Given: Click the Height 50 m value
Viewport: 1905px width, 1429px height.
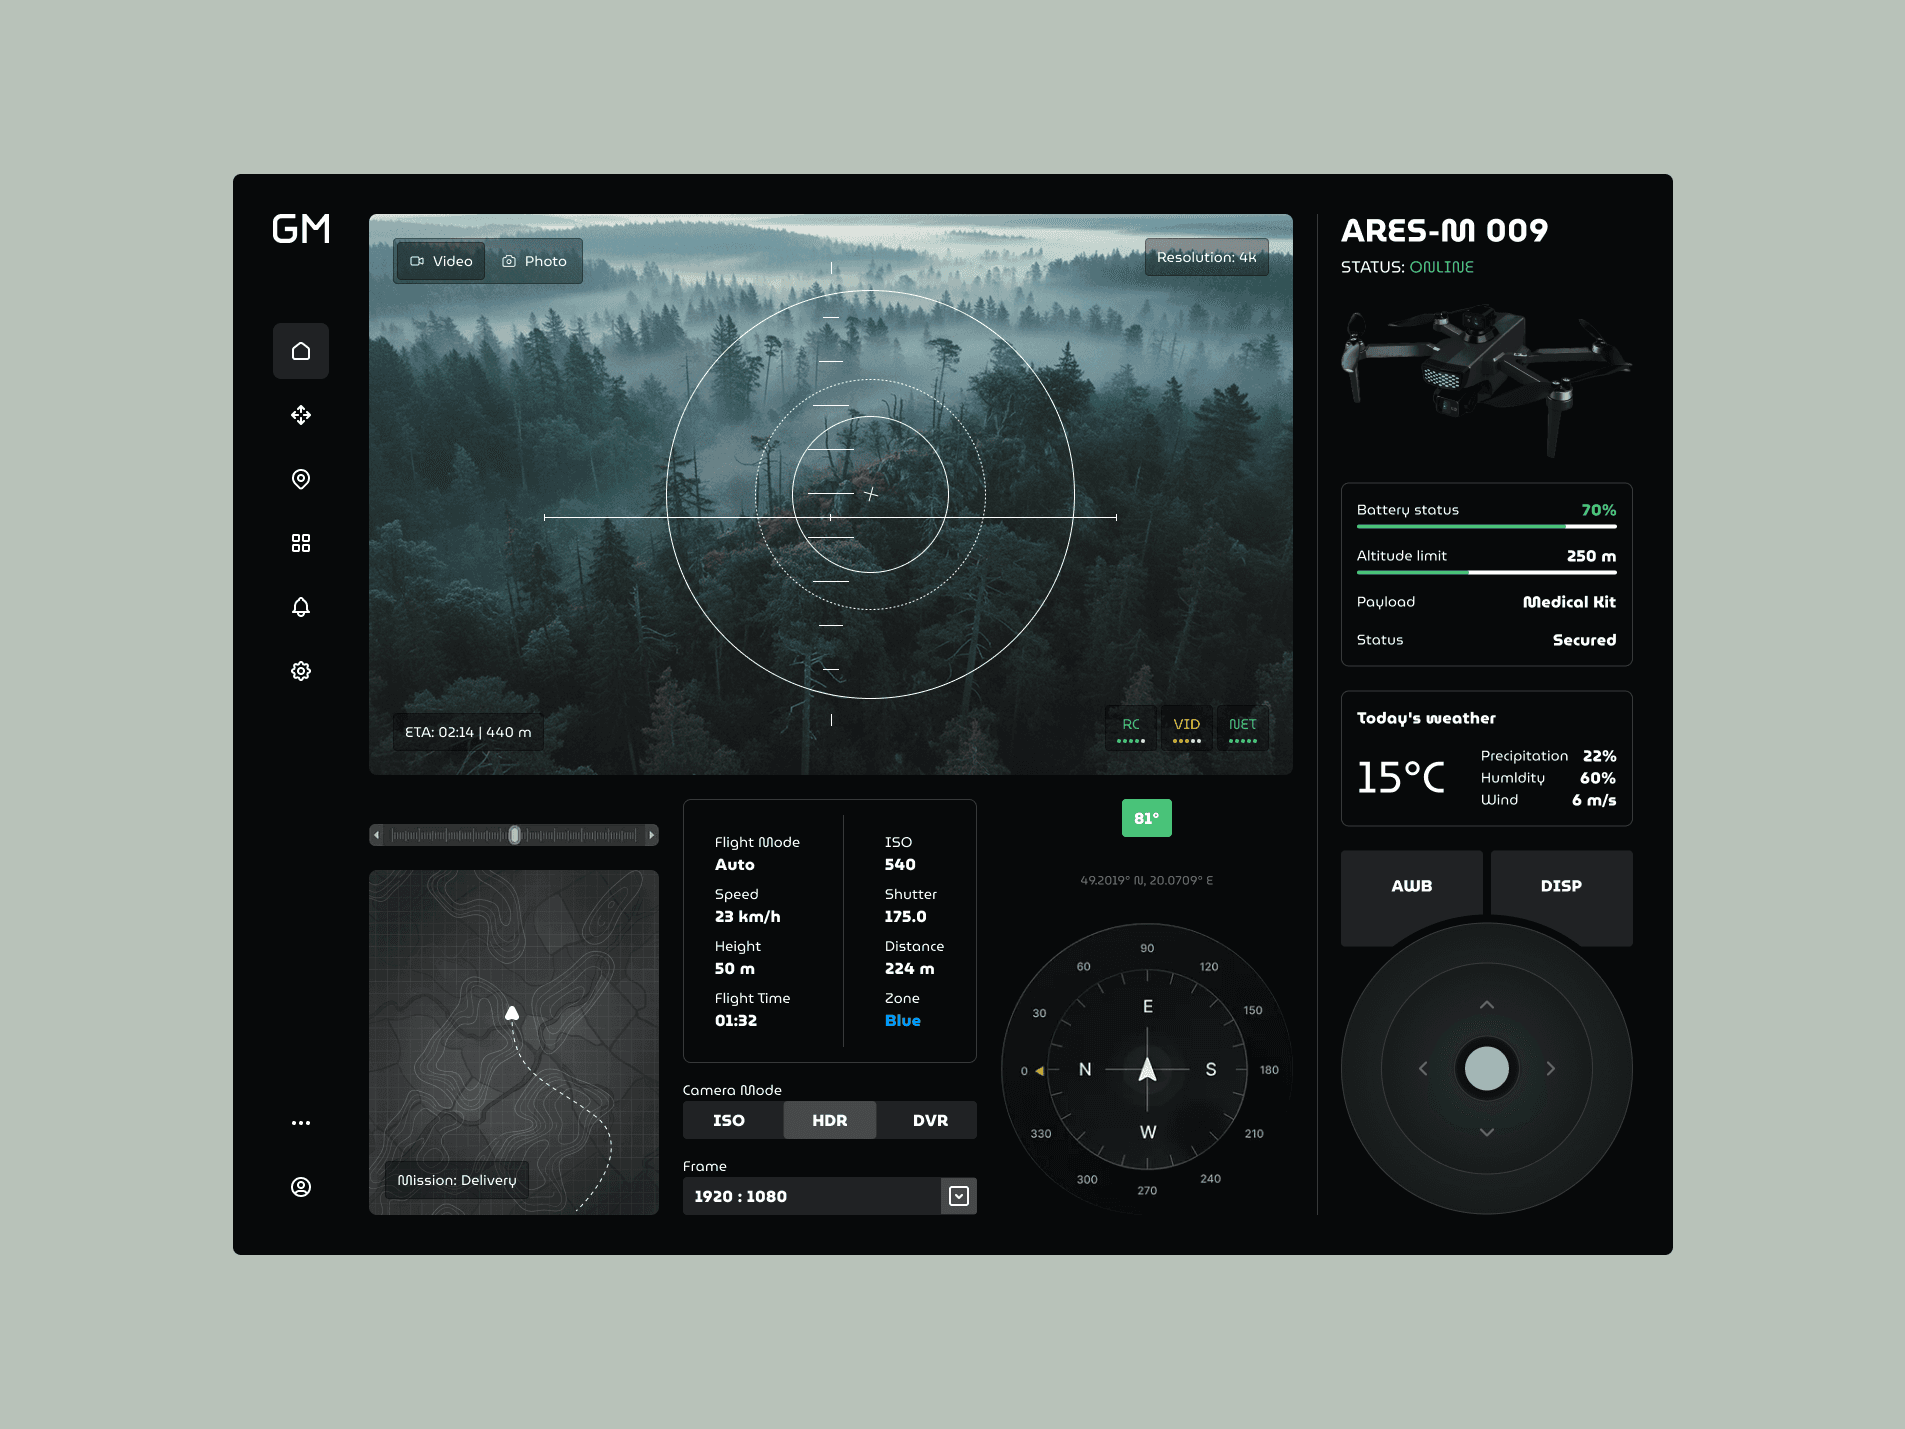Looking at the screenshot, I should tap(735, 968).
